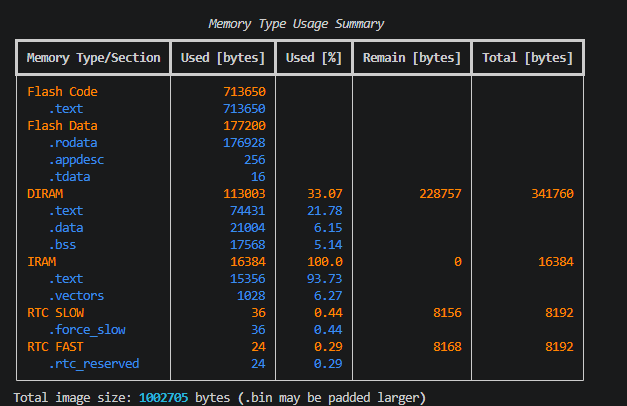The width and height of the screenshot is (627, 406).
Task: Click the 228757 remaining bytes value
Action: [440, 194]
